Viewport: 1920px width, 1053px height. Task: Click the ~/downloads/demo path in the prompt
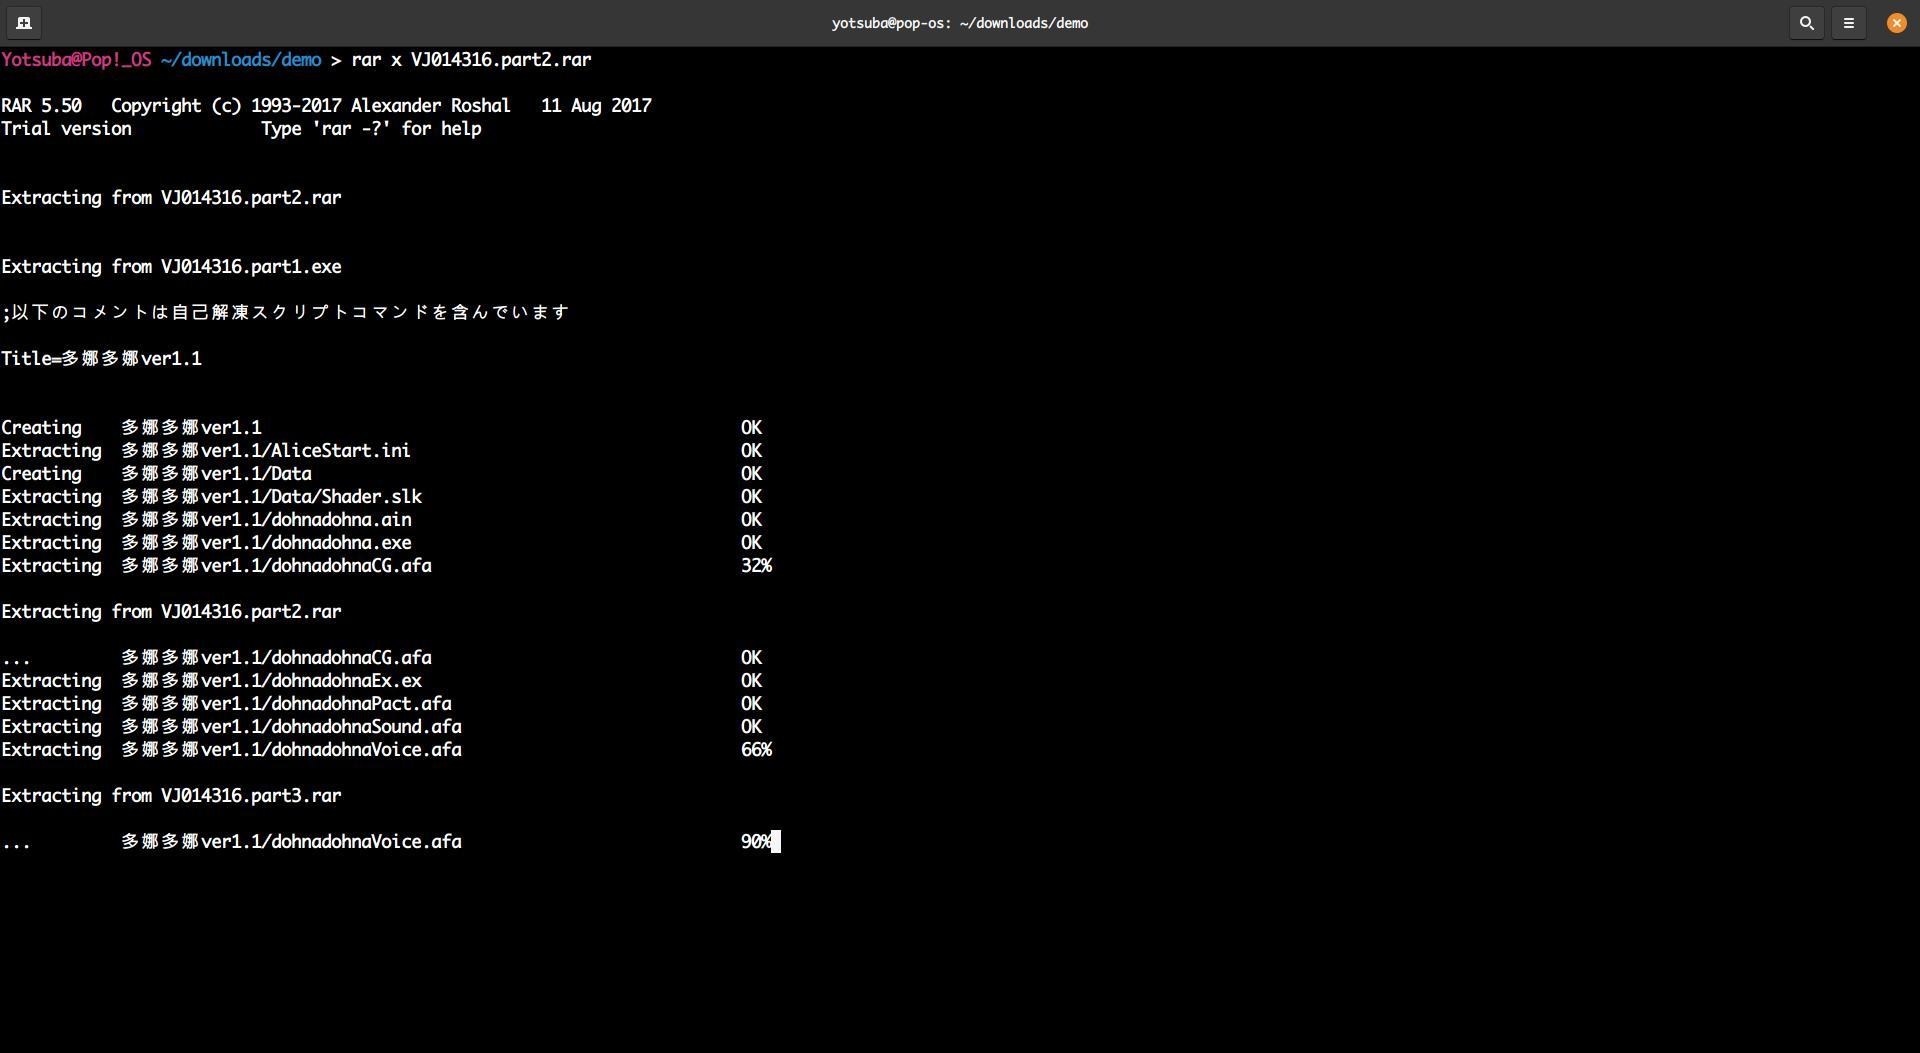tap(240, 60)
